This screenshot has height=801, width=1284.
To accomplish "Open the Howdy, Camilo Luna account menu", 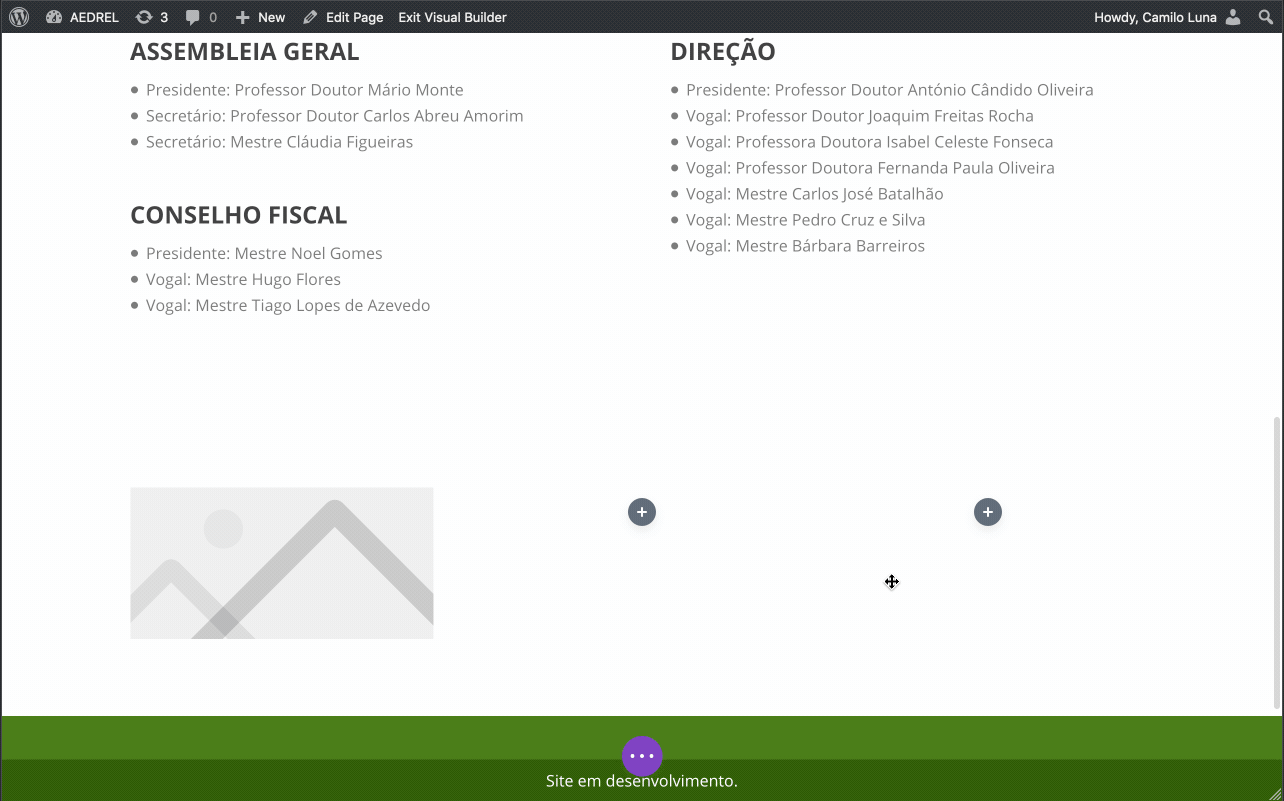I will [x=1155, y=17].
